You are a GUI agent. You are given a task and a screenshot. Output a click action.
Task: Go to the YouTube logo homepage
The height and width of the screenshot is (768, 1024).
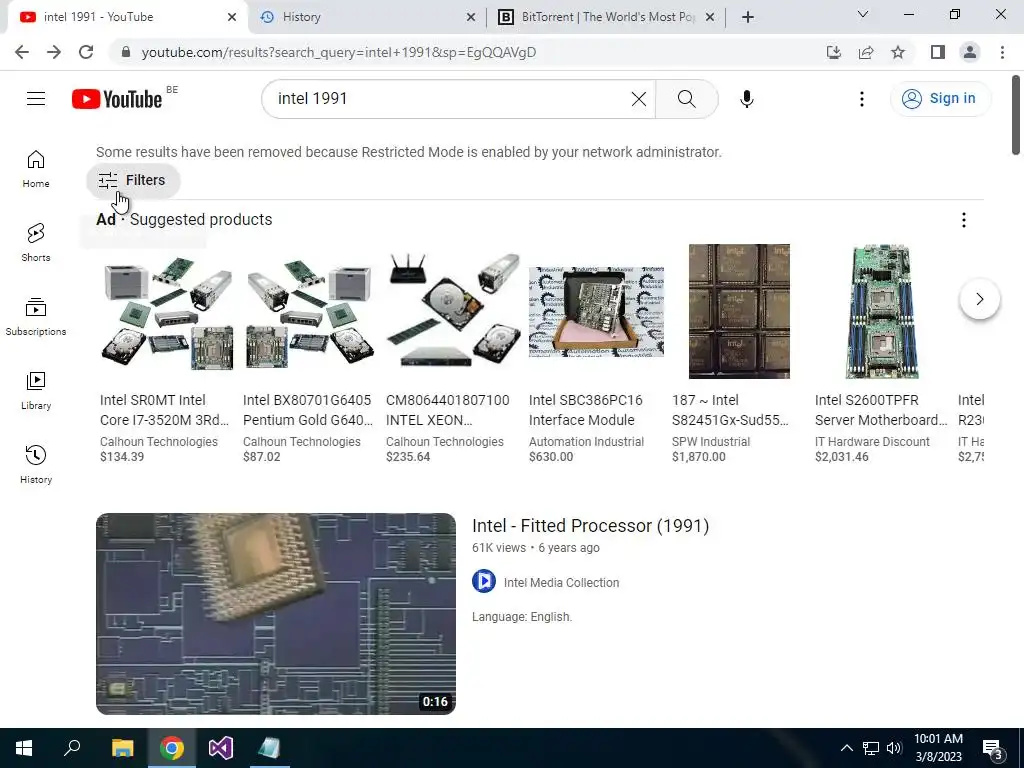tap(117, 99)
